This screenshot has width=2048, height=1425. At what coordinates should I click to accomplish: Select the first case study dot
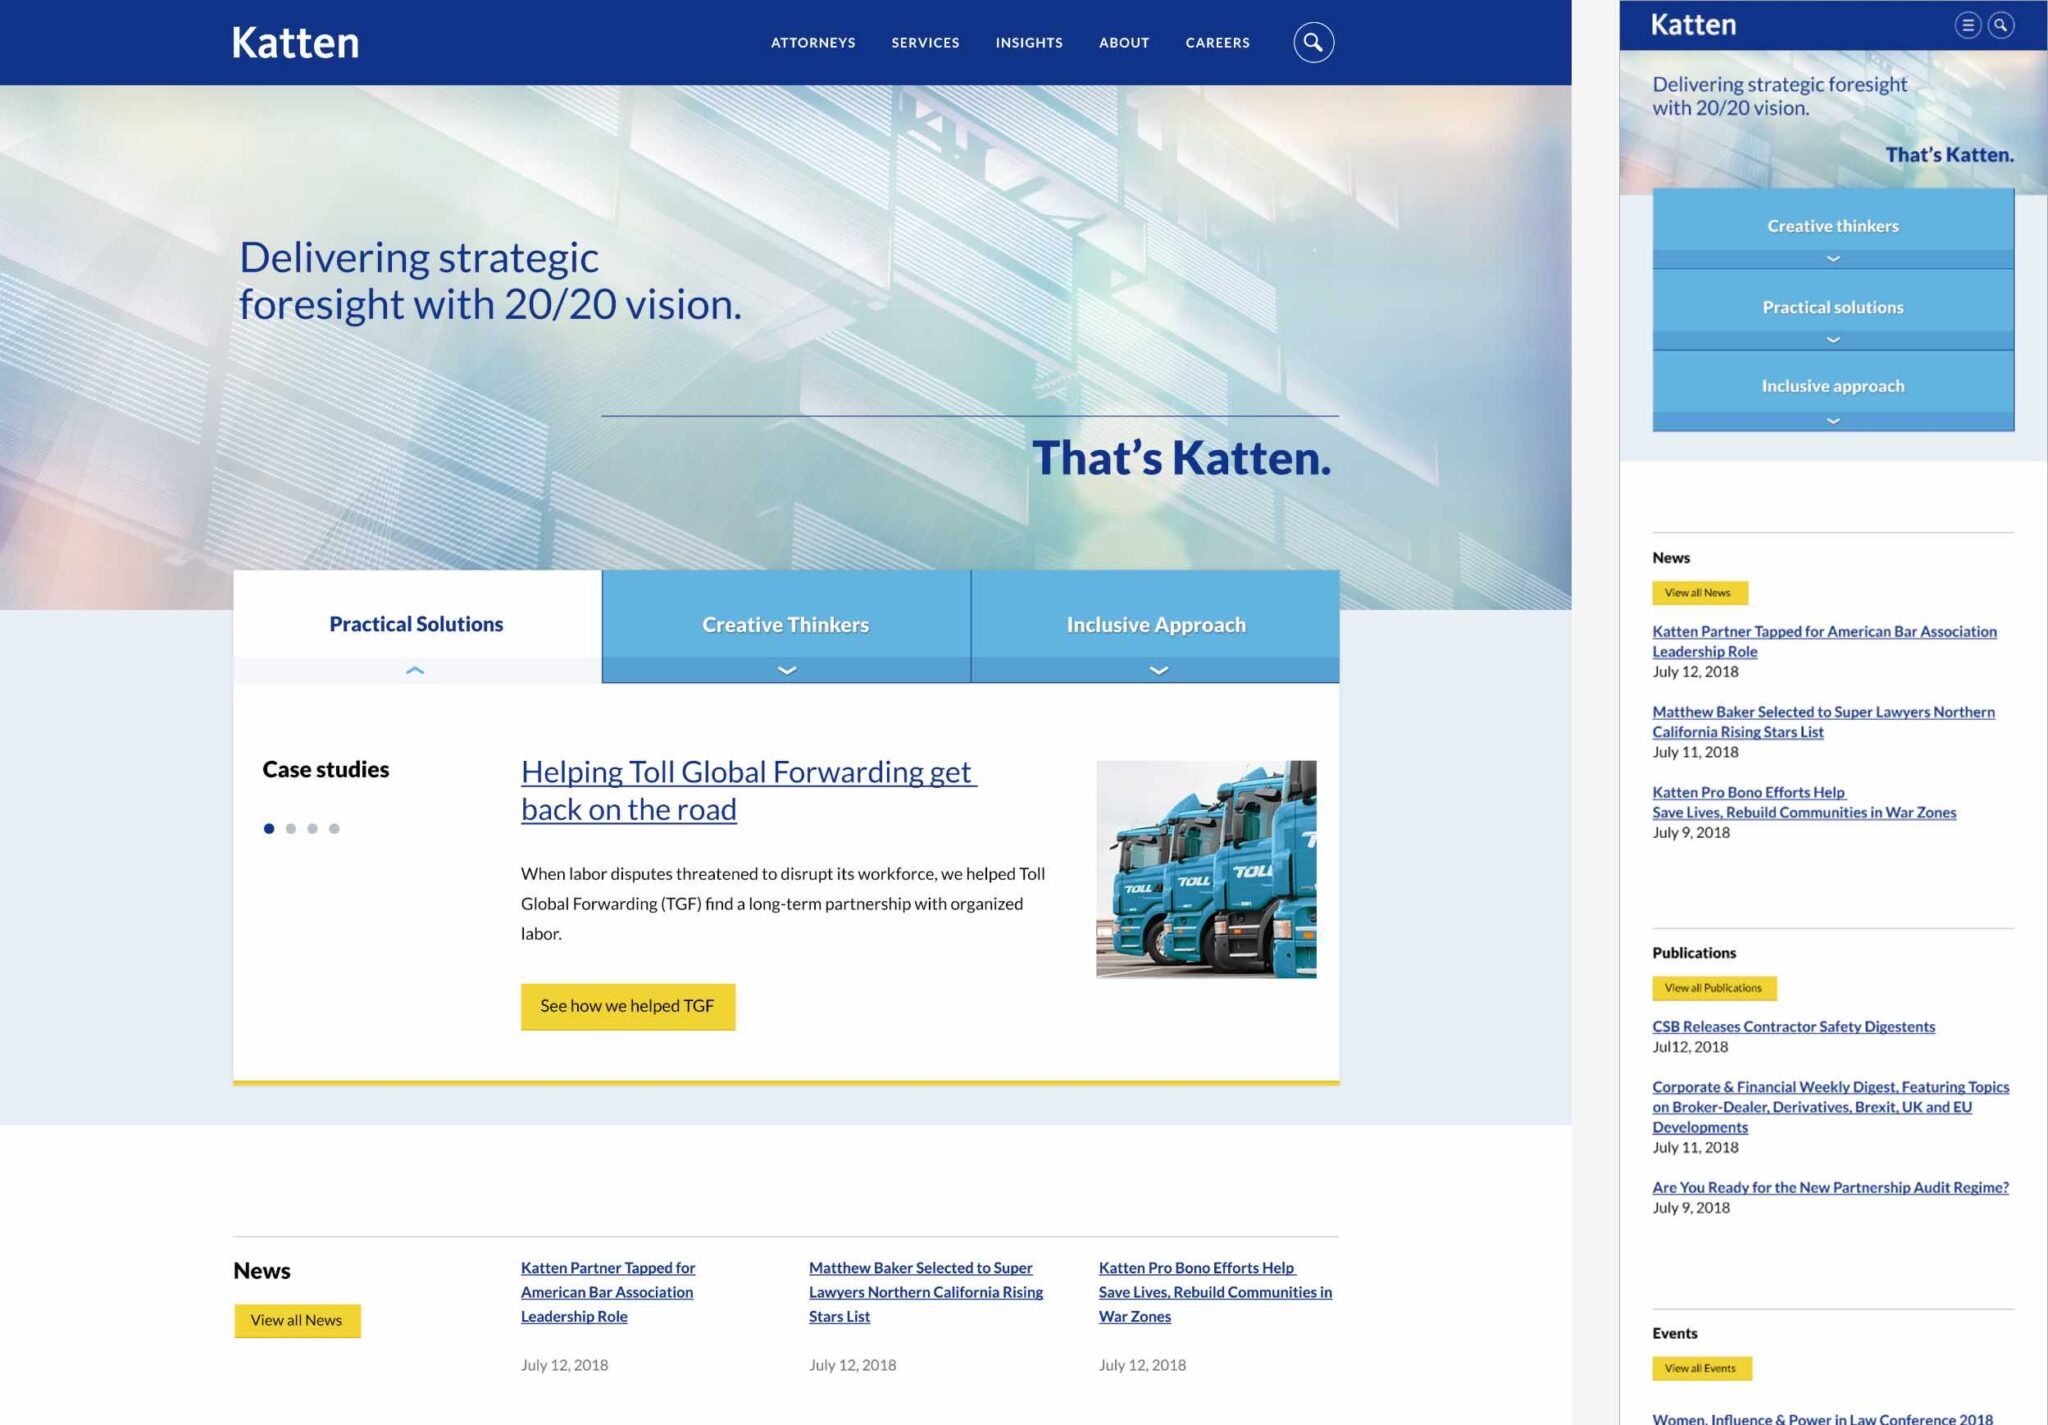coord(268,828)
